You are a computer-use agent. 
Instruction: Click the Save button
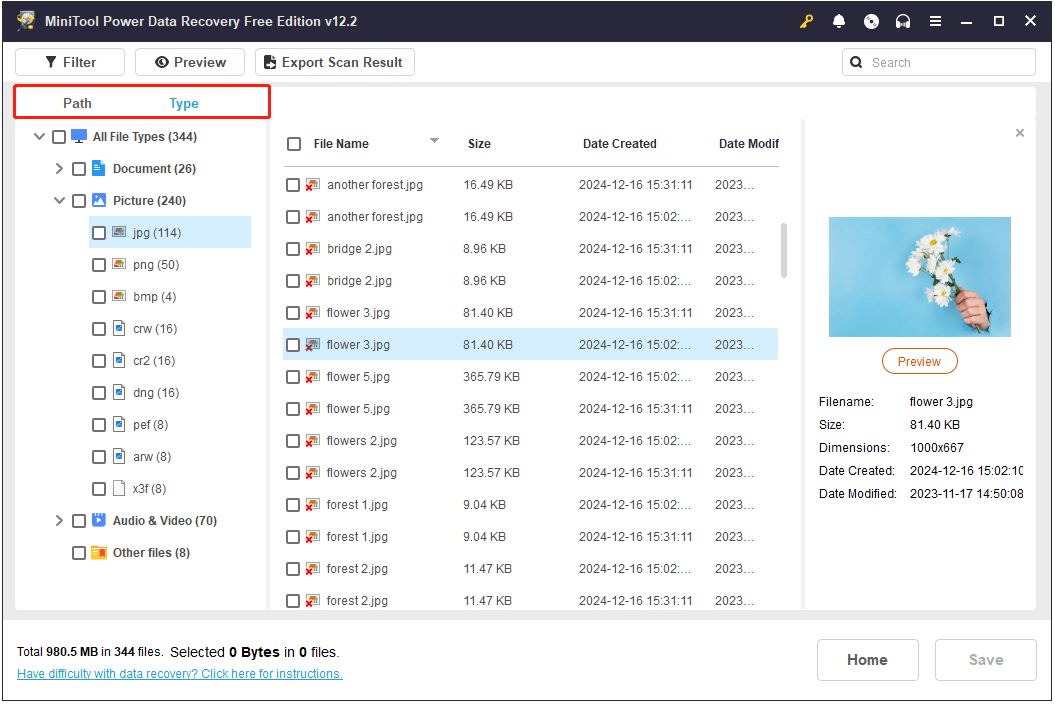[985, 660]
